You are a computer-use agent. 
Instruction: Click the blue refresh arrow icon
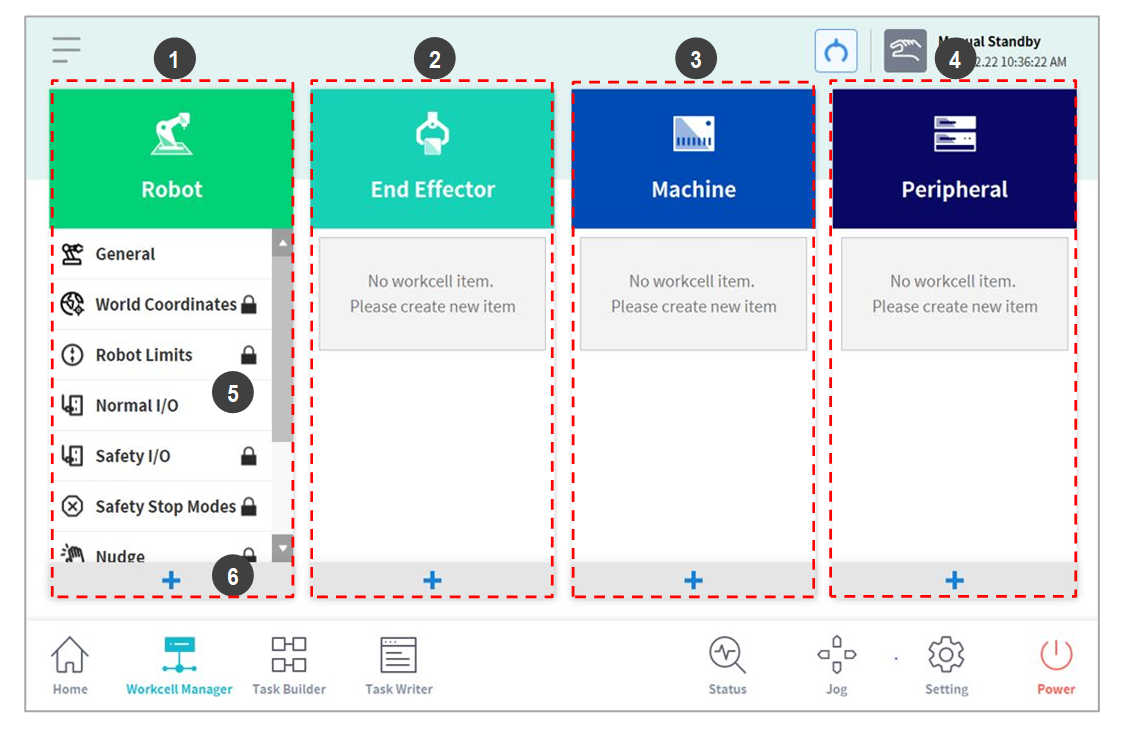tap(836, 51)
